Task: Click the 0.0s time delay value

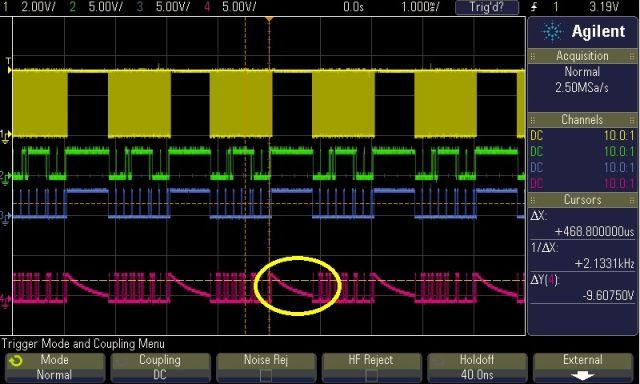Action: tap(353, 7)
